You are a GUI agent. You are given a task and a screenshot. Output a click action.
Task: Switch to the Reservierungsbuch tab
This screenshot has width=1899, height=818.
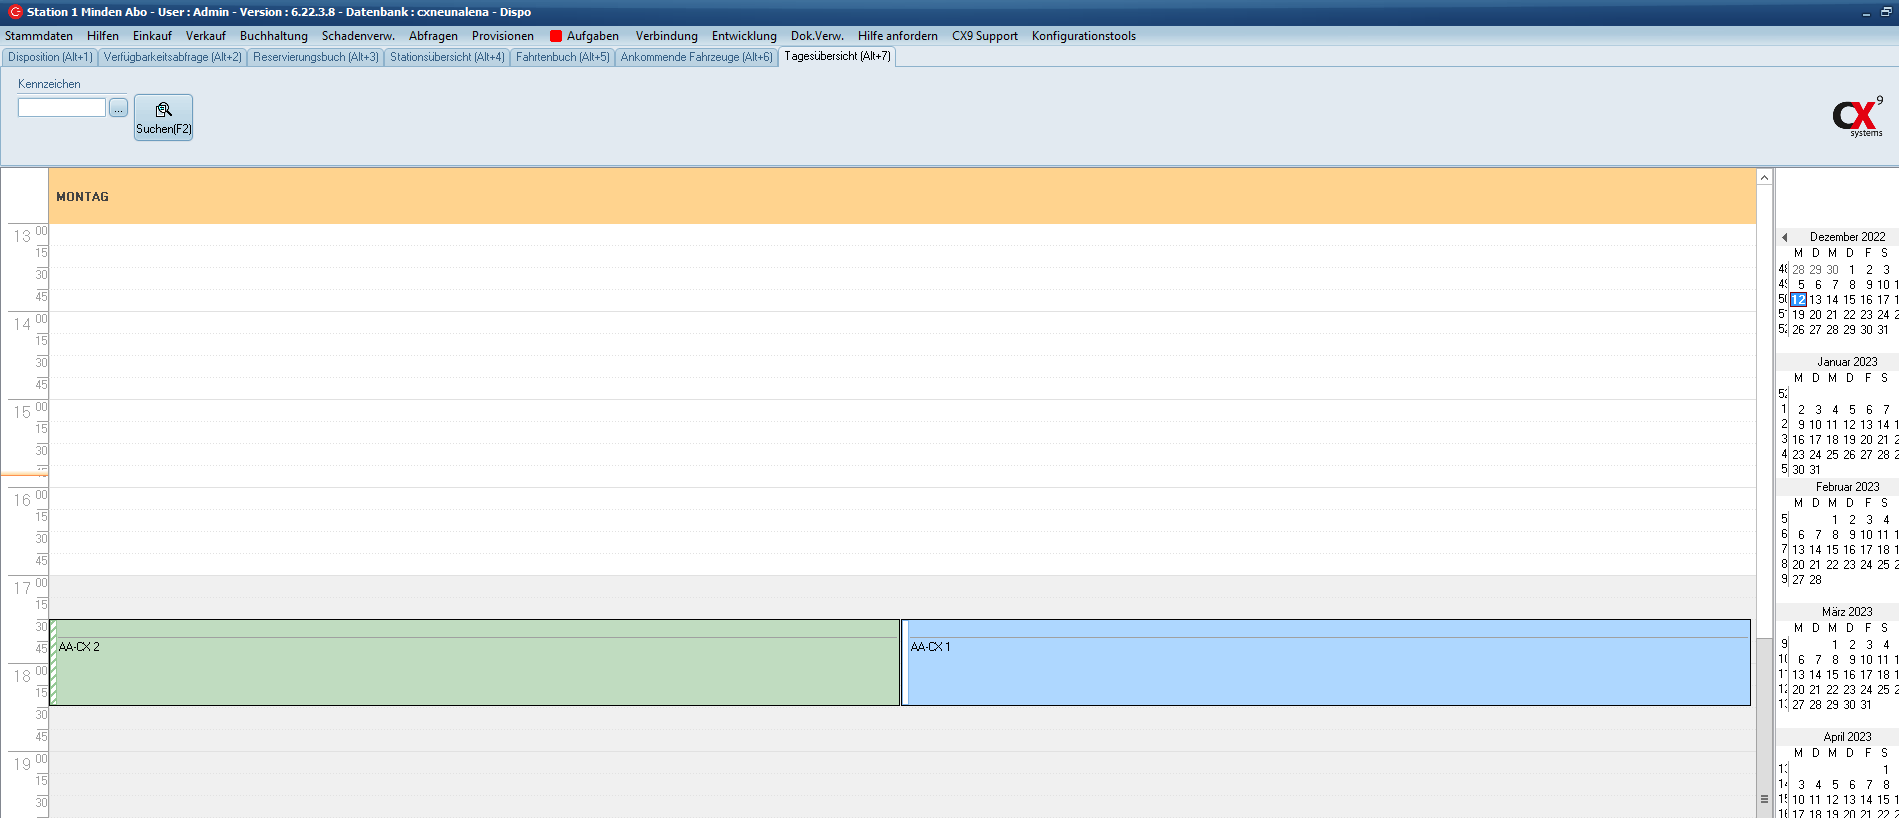(x=315, y=57)
